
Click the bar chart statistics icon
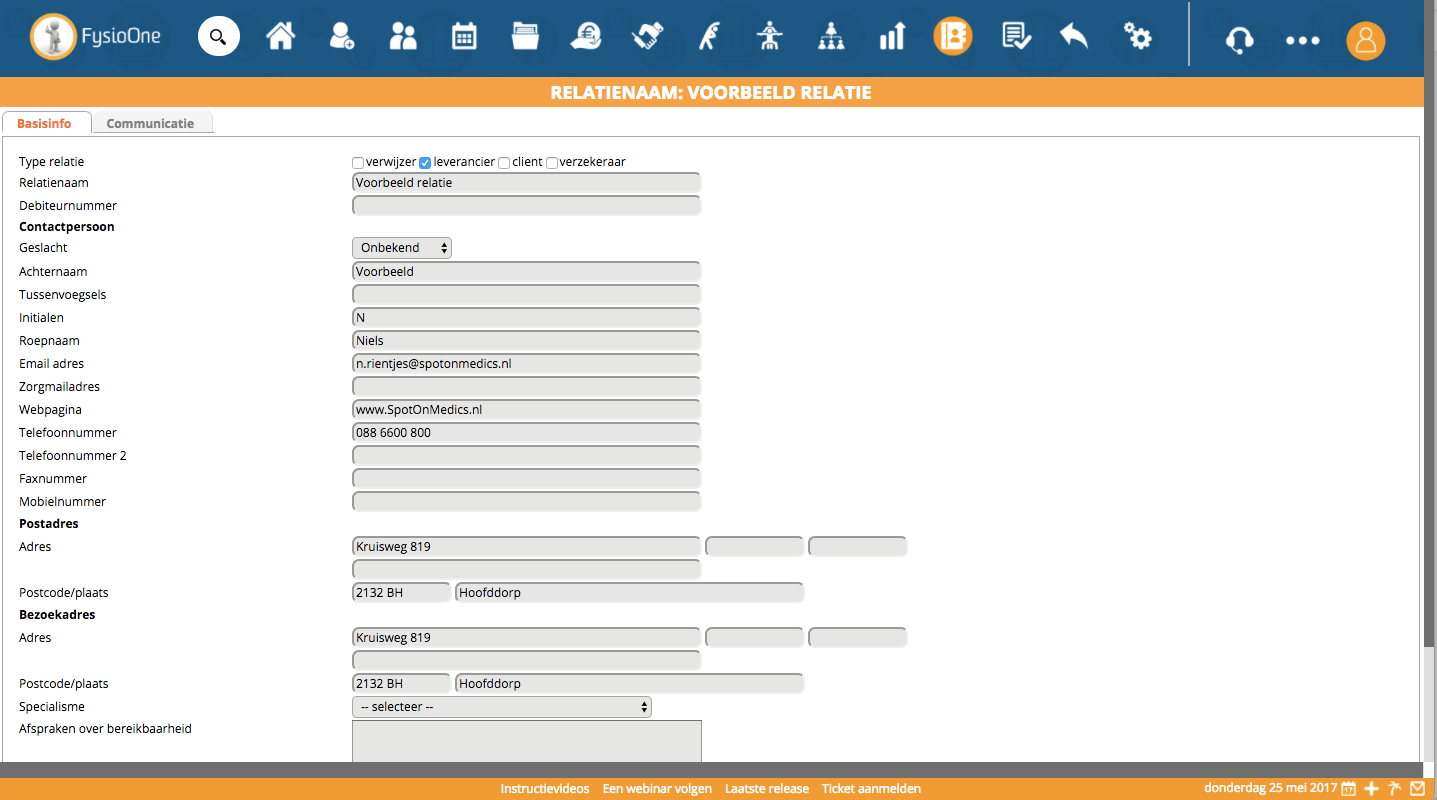tap(891, 38)
